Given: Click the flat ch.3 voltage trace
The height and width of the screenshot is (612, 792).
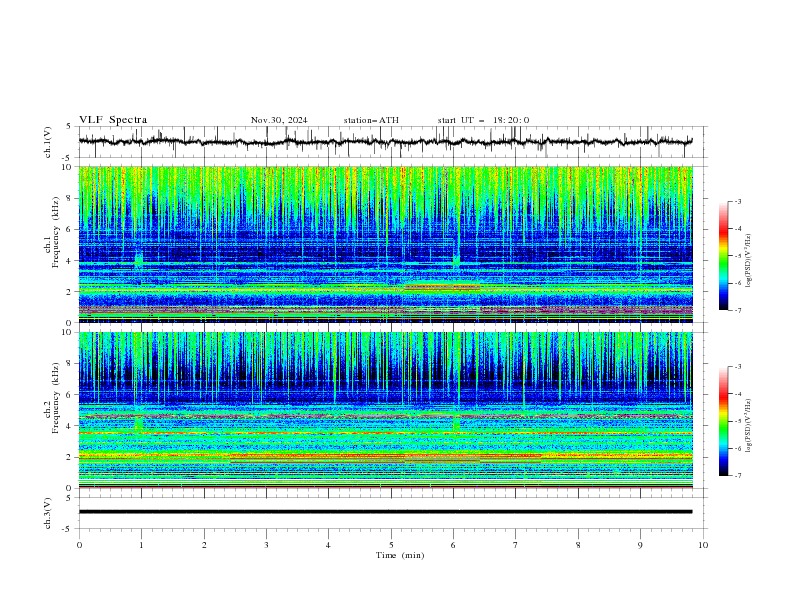Looking at the screenshot, I should pos(385,512).
